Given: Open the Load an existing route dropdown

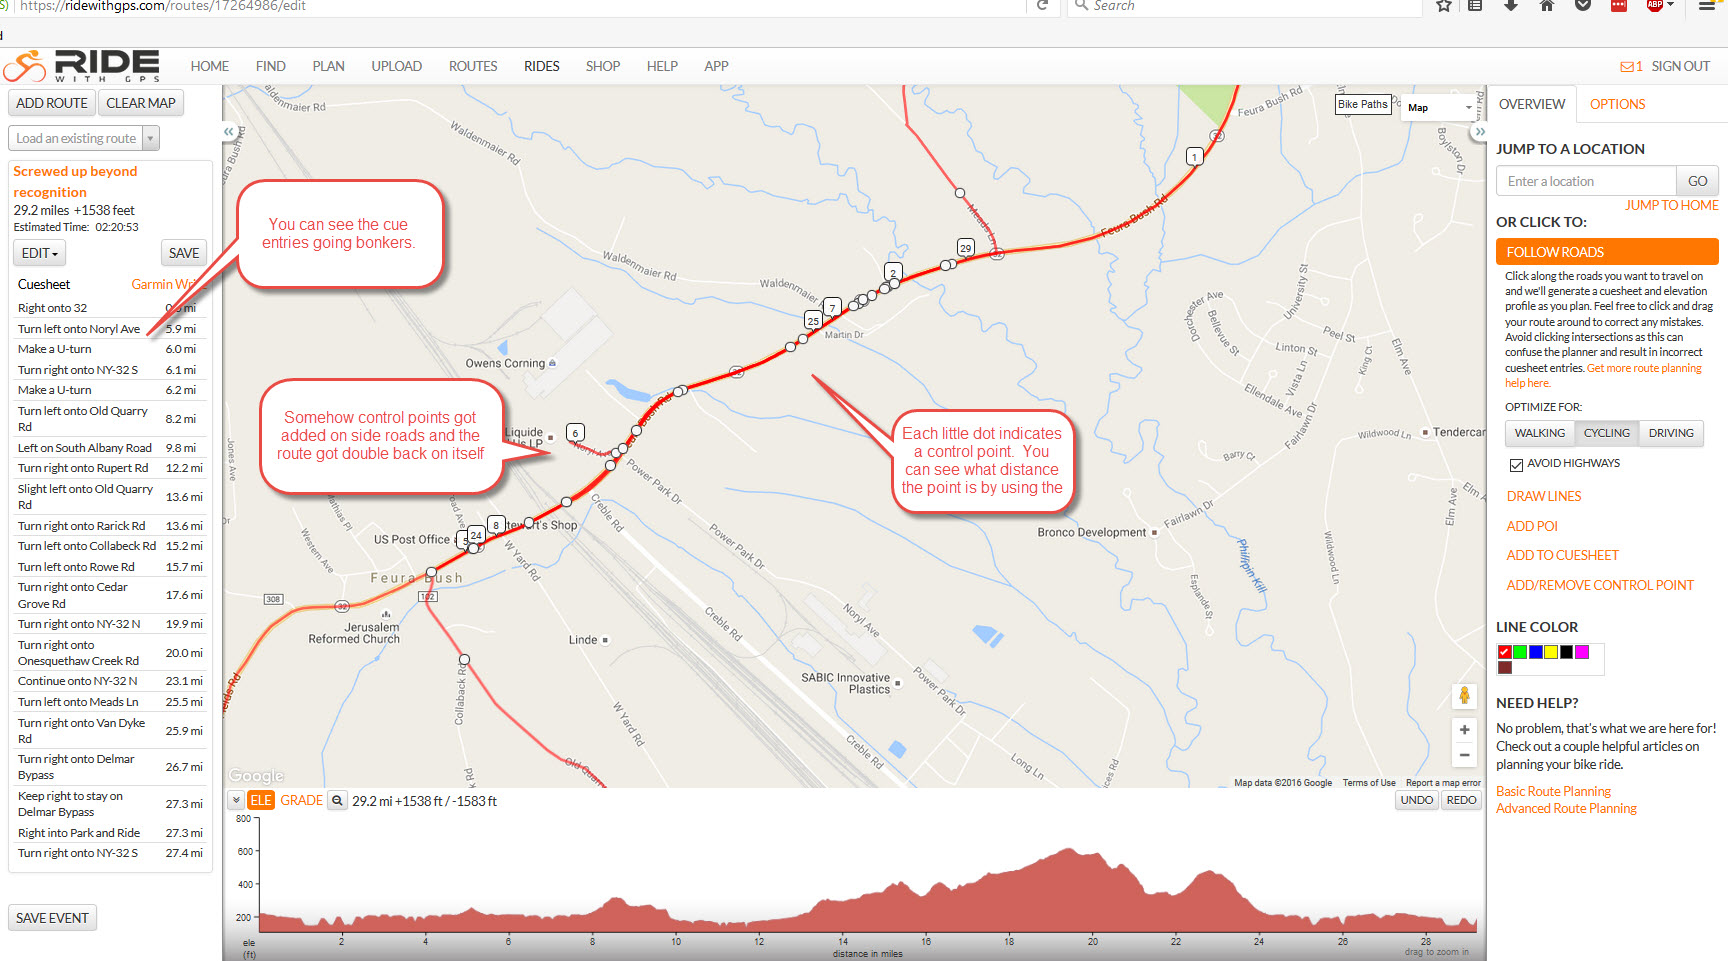Looking at the screenshot, I should tap(84, 138).
